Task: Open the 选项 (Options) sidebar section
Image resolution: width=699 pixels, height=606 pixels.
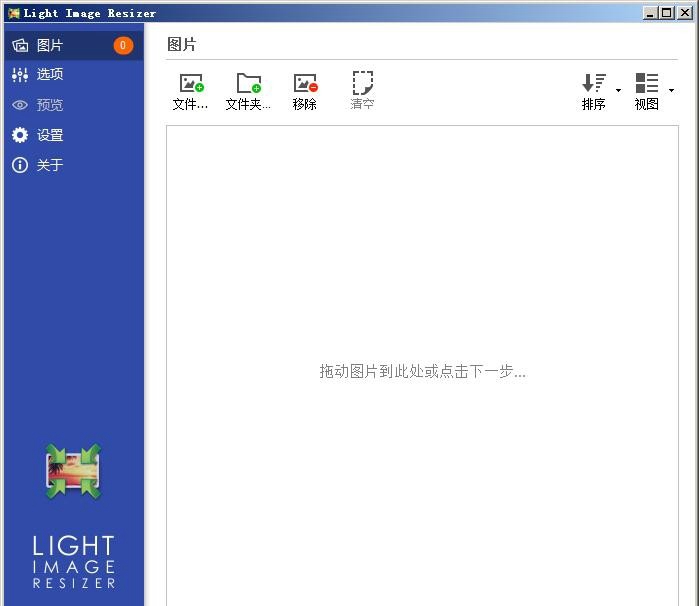Action: pos(74,74)
